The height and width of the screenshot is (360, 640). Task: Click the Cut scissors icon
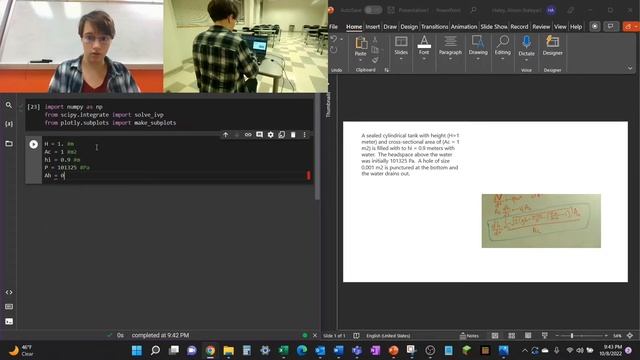[375, 40]
